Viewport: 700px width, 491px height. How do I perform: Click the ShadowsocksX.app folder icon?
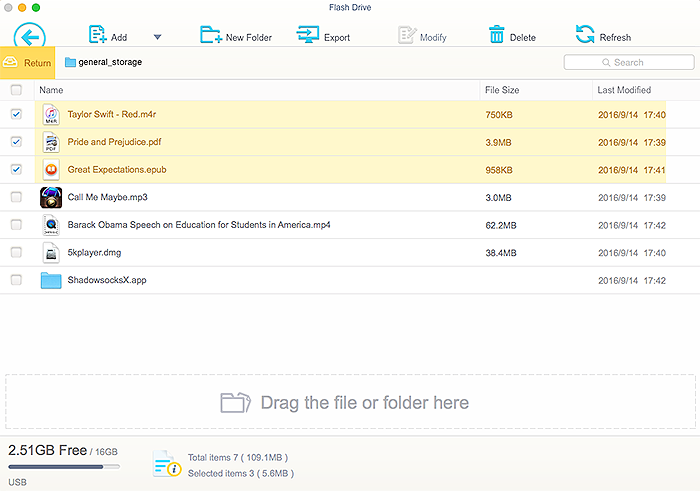coord(51,280)
